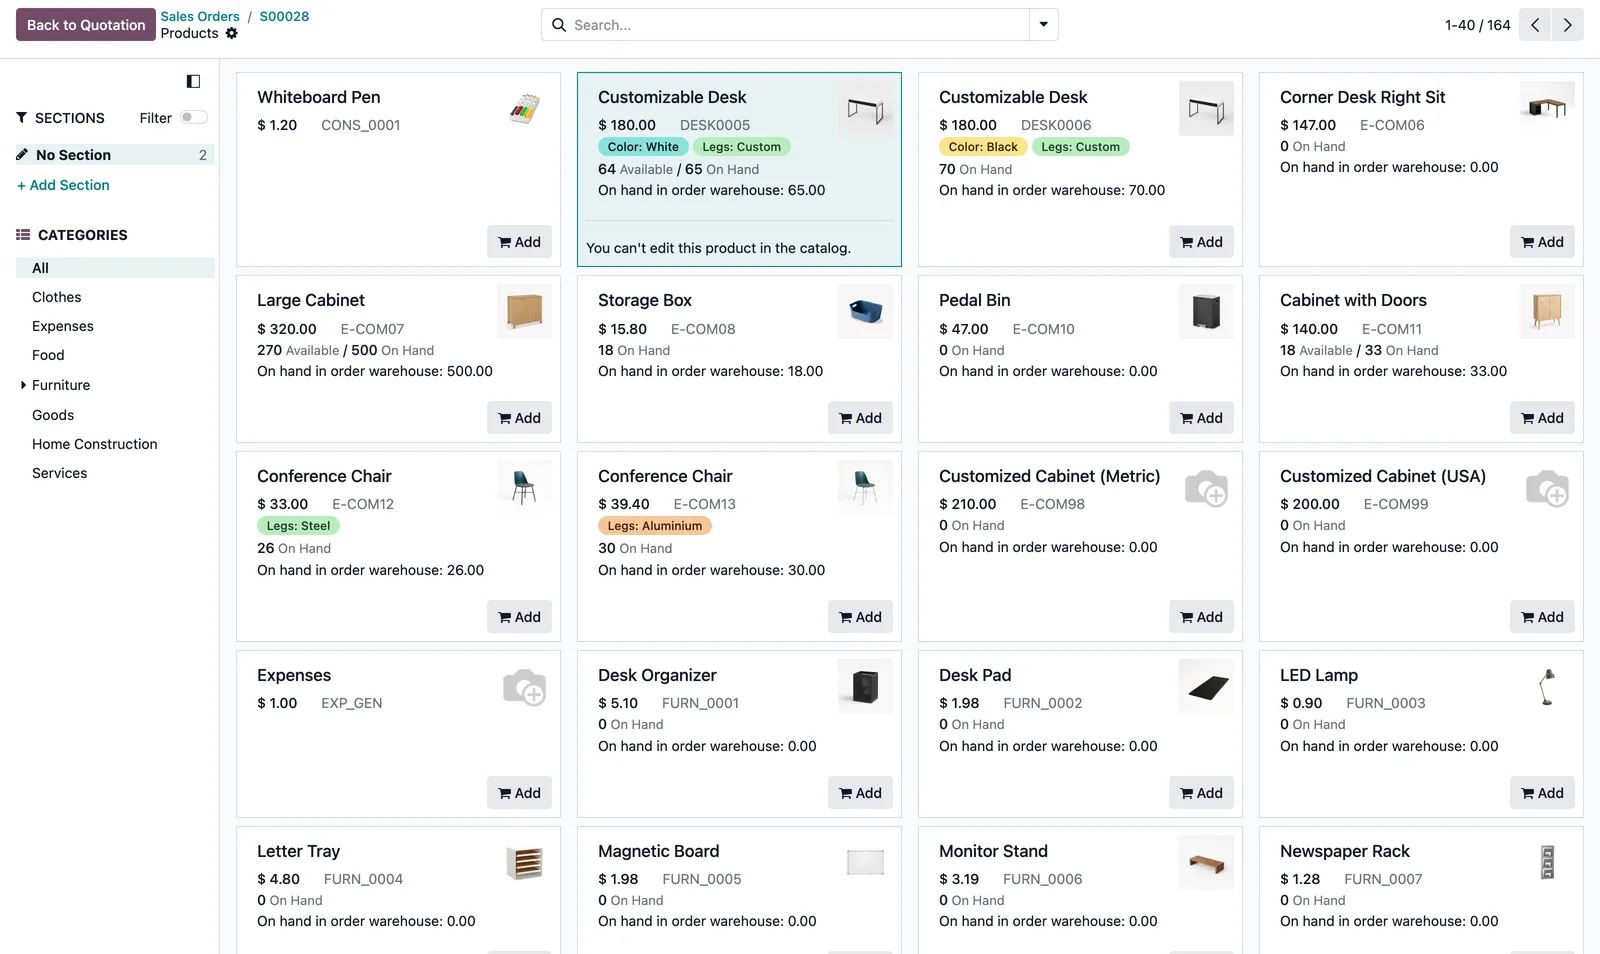Click the + Add Section link
Viewport: 1600px width, 954px height.
(x=63, y=185)
